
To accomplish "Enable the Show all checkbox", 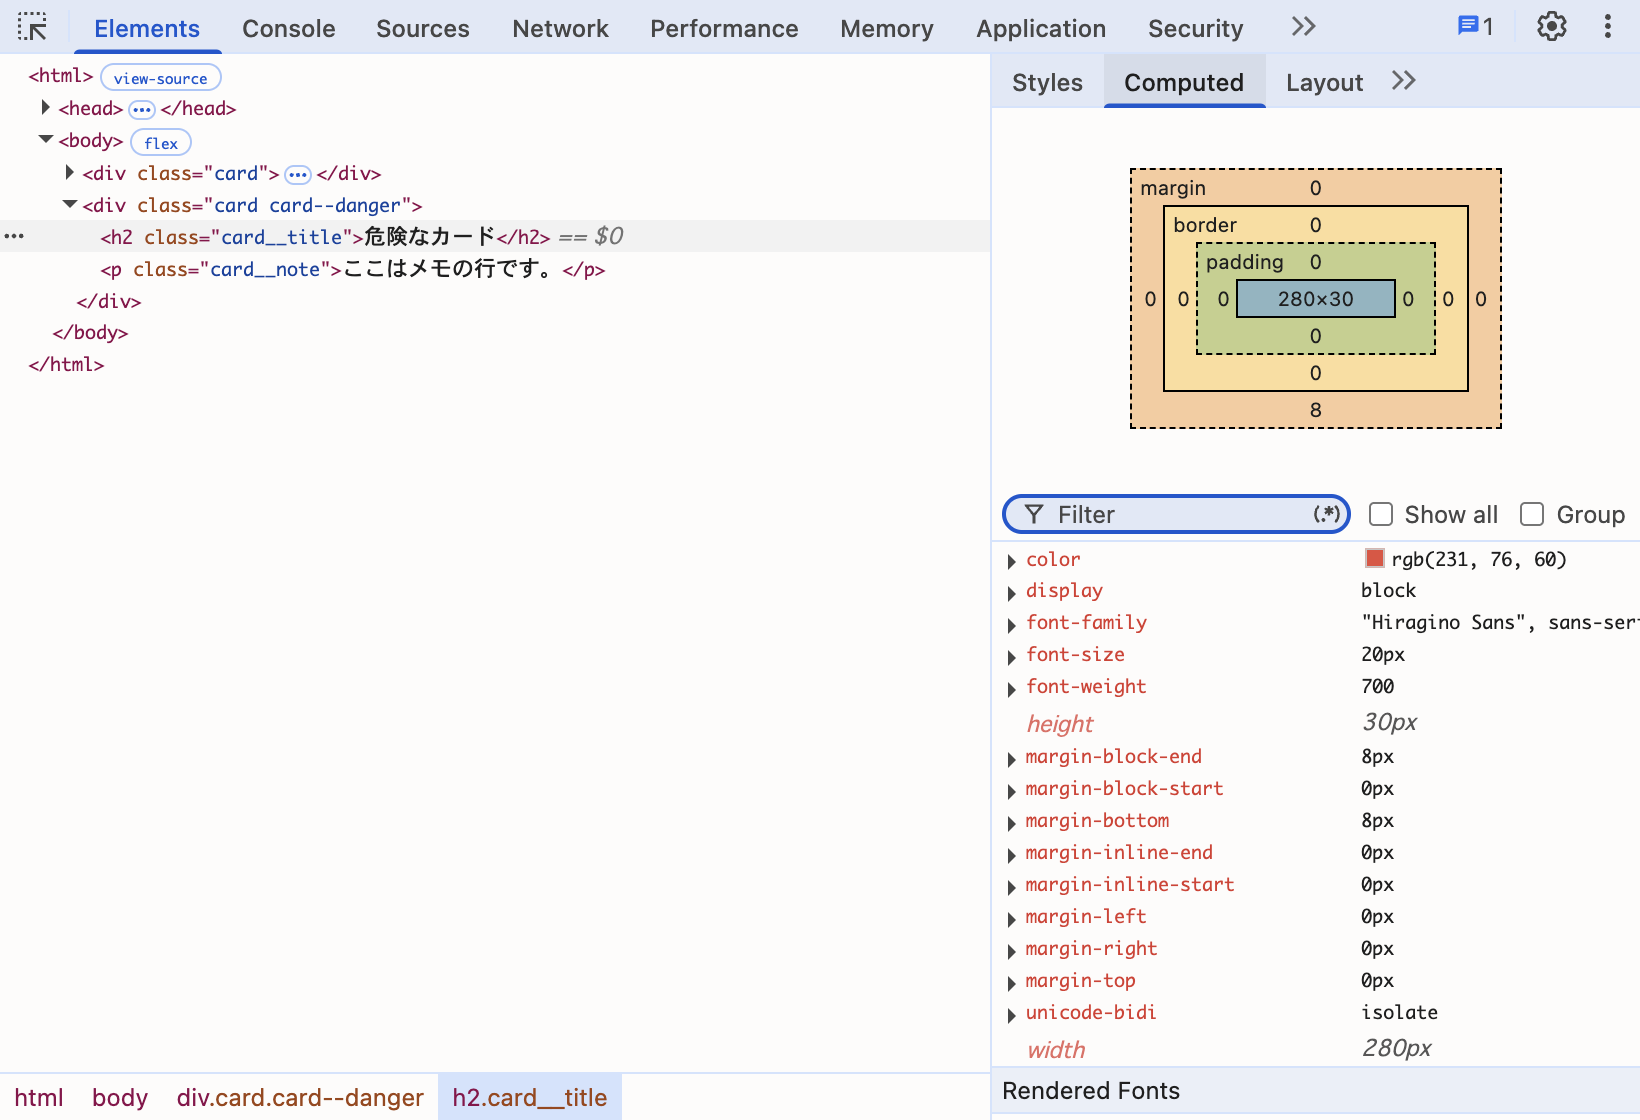I will click(1381, 514).
